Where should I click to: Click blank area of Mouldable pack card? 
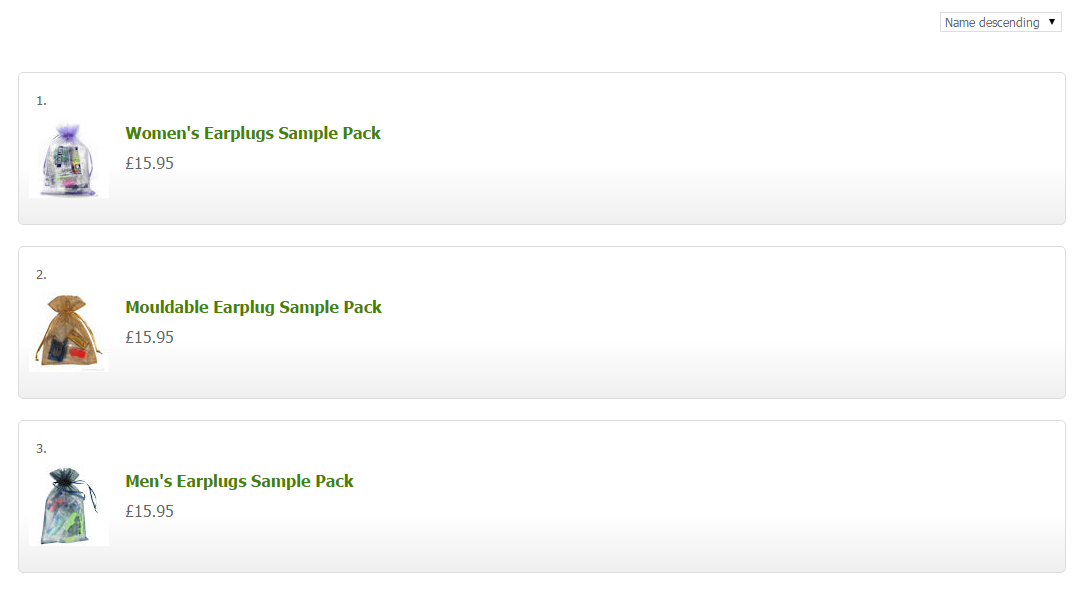pos(700,324)
